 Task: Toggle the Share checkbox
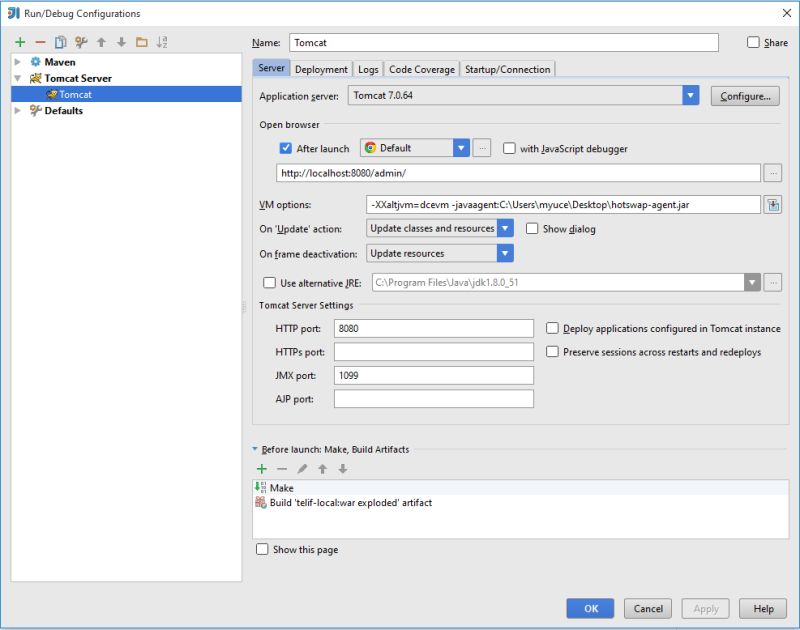click(x=753, y=42)
